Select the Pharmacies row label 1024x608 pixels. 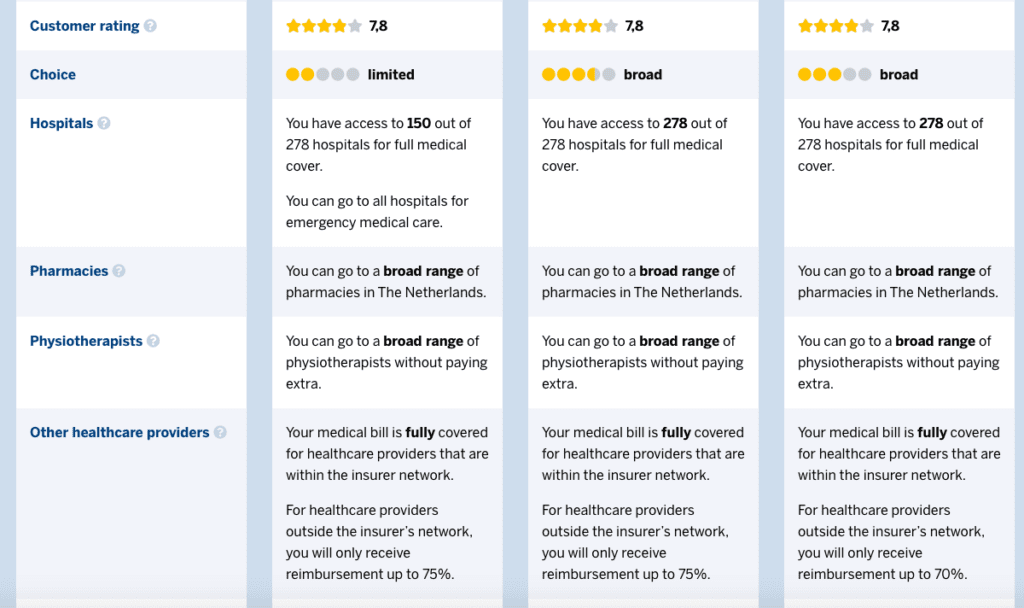(x=70, y=270)
